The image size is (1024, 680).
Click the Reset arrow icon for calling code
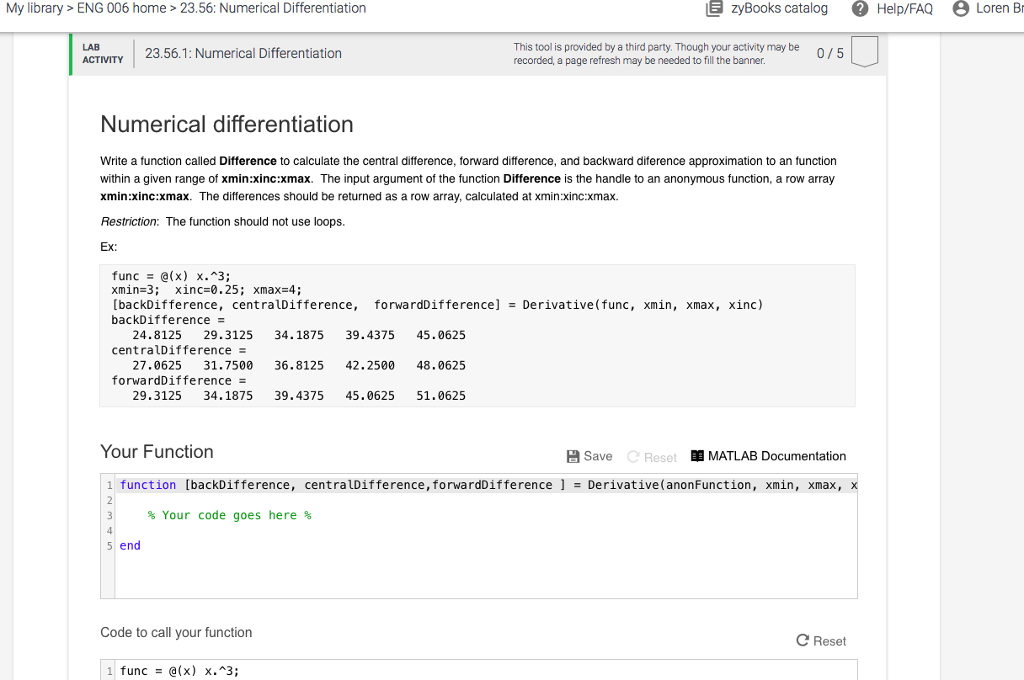[803, 640]
